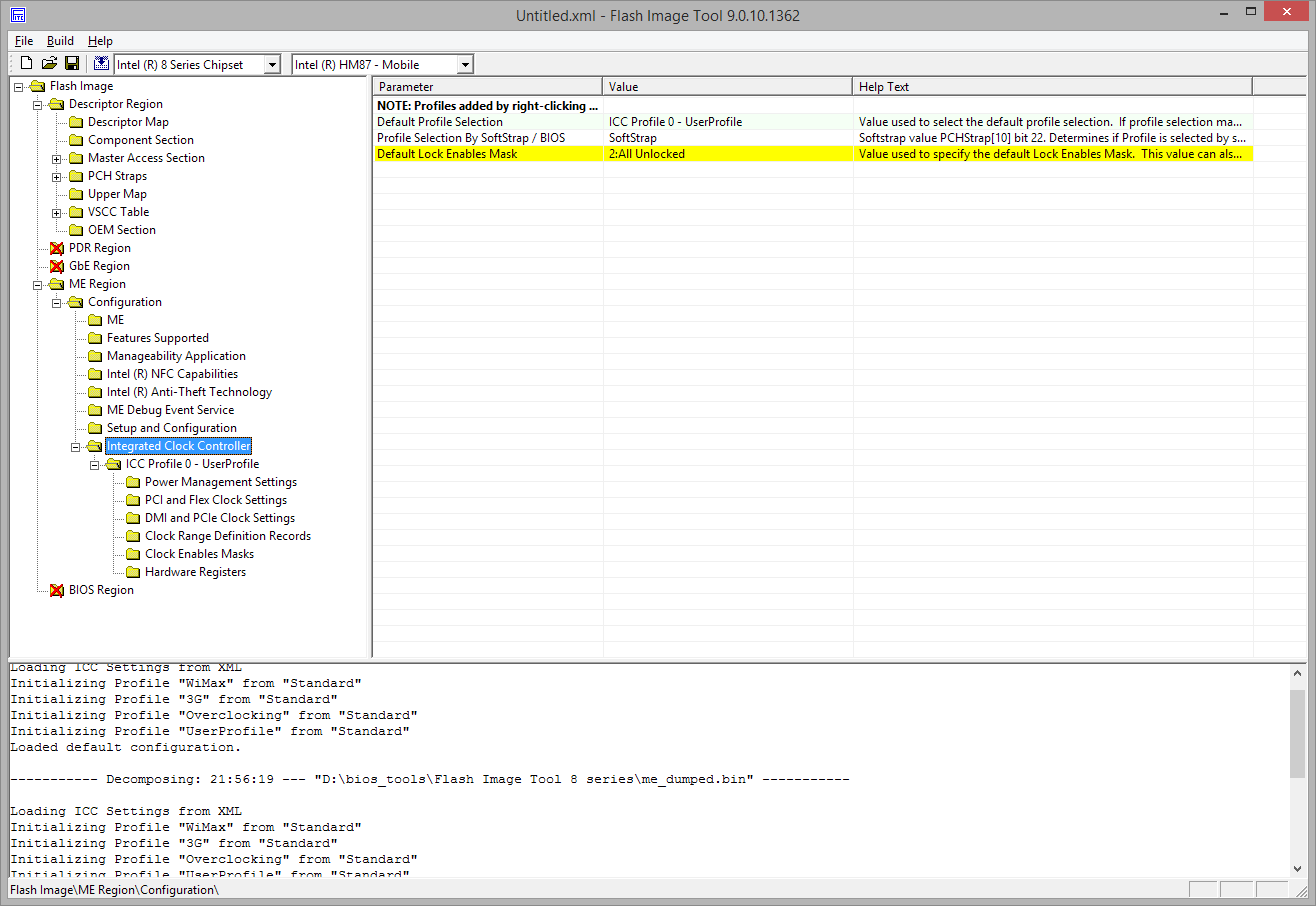Click the Component Section folder icon
Viewport: 1316px width, 906px height.
pyautogui.click(x=76, y=140)
